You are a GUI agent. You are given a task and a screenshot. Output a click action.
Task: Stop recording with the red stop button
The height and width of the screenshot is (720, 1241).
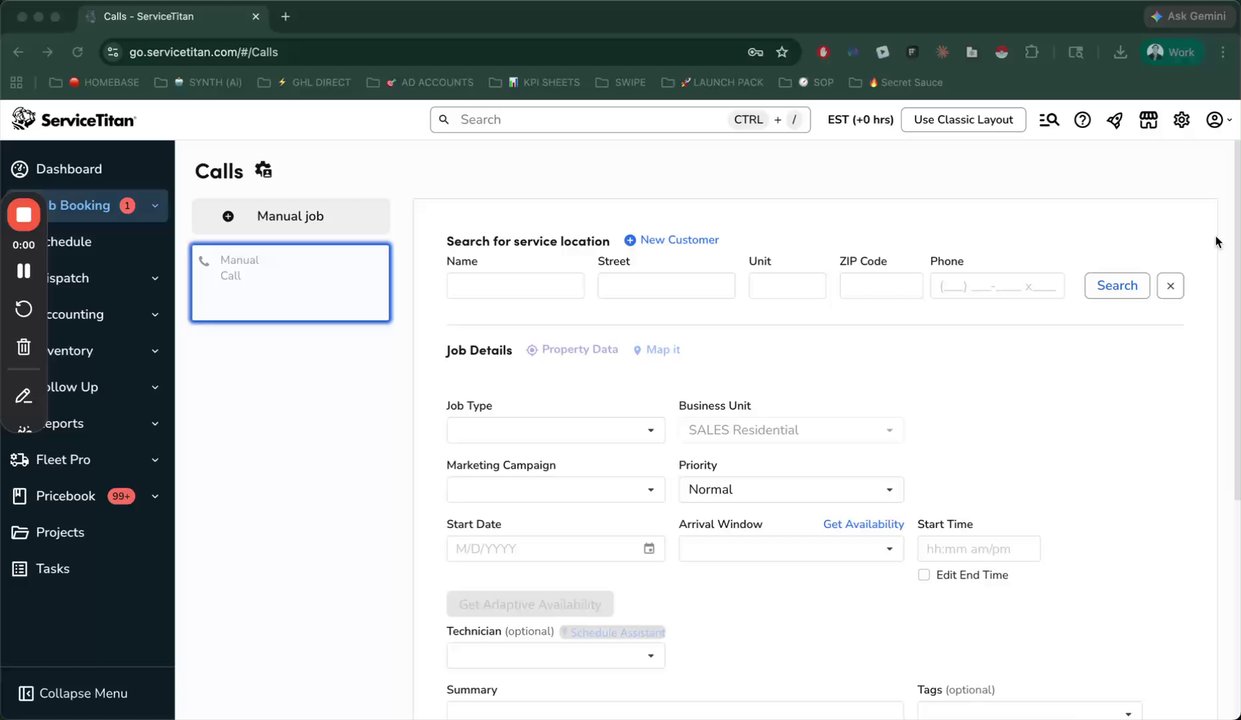(24, 215)
